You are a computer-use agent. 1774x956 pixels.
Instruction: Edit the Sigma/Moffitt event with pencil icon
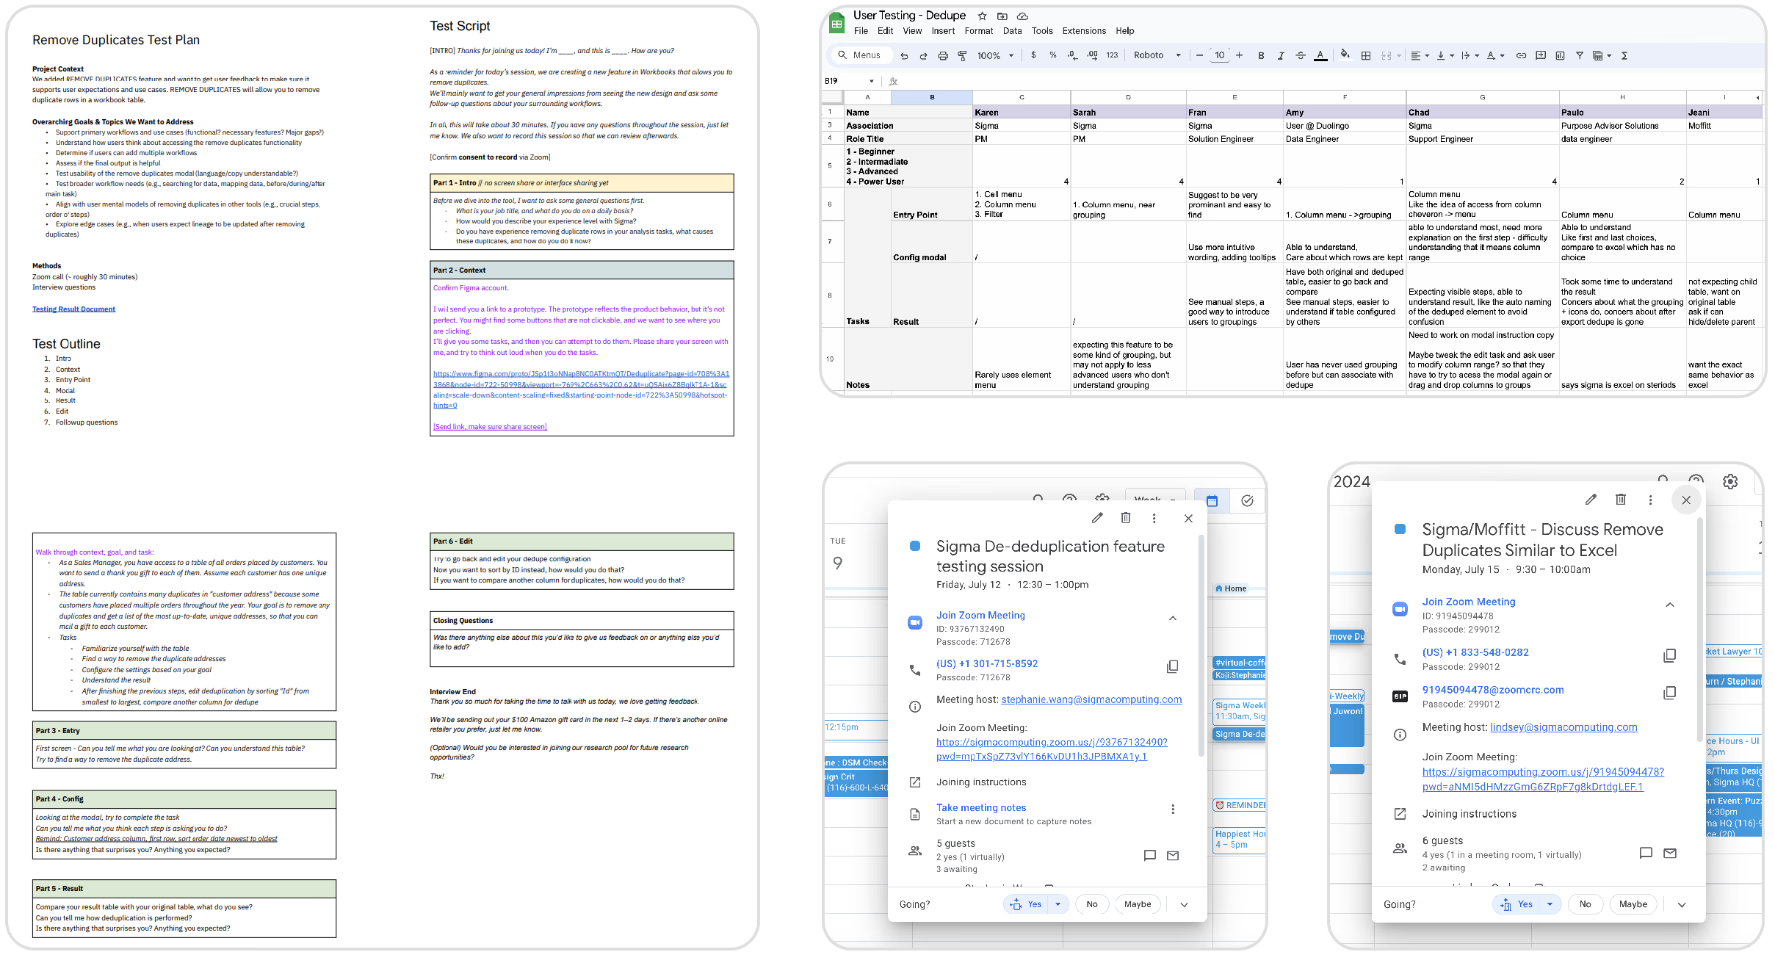pos(1590,499)
